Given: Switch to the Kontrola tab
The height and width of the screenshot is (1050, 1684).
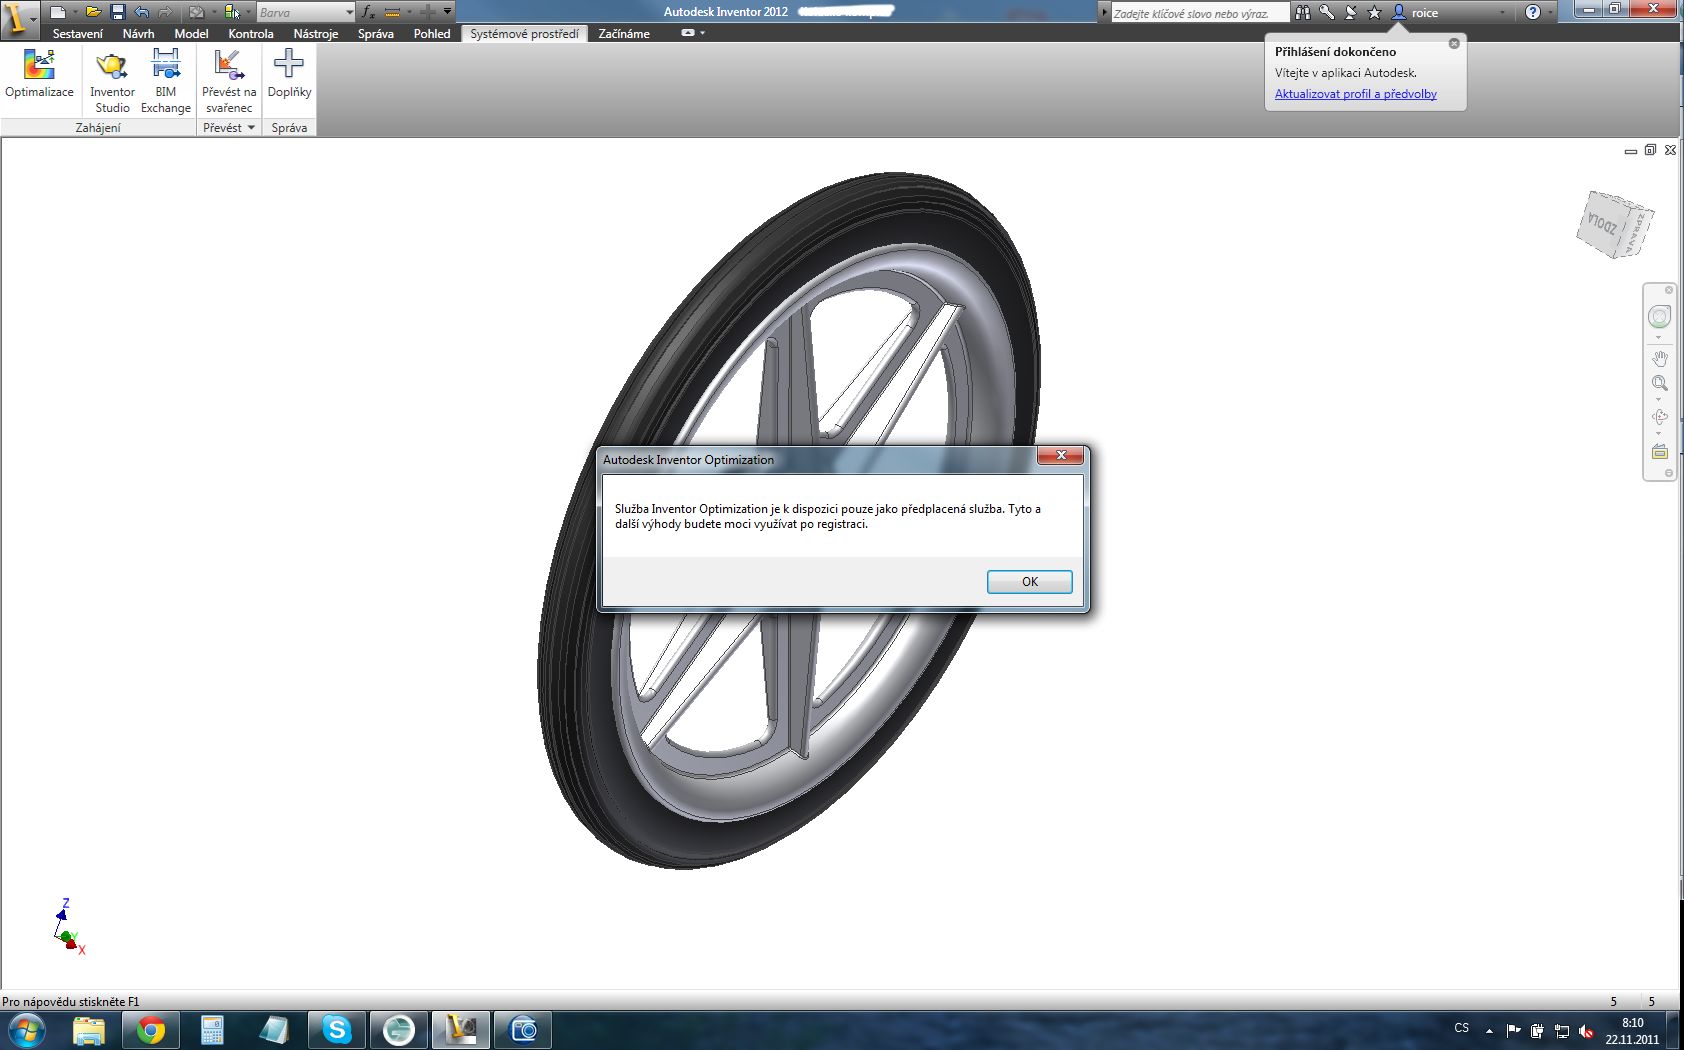Looking at the screenshot, I should pos(251,33).
